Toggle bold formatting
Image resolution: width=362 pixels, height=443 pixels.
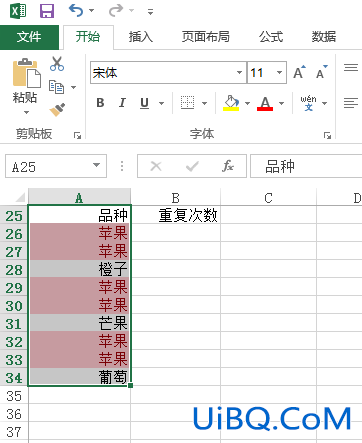click(100, 103)
